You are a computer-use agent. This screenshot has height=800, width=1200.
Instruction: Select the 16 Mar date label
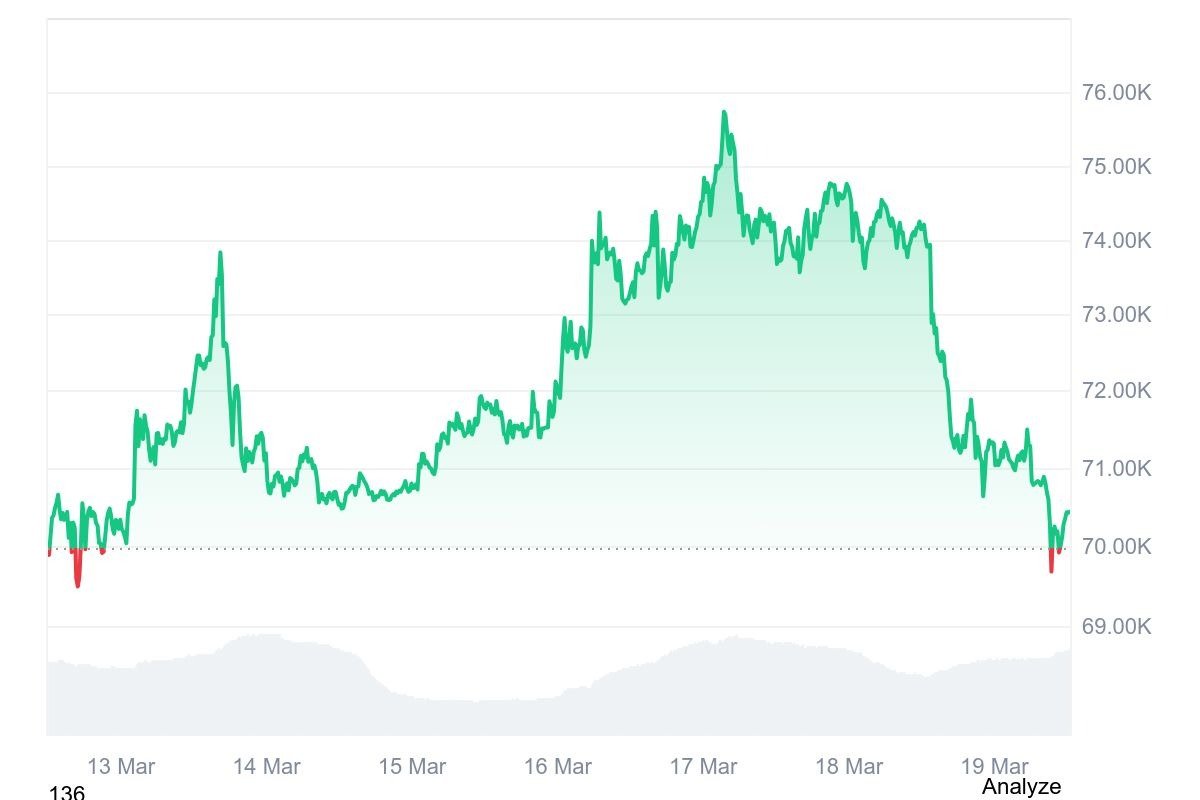click(558, 767)
